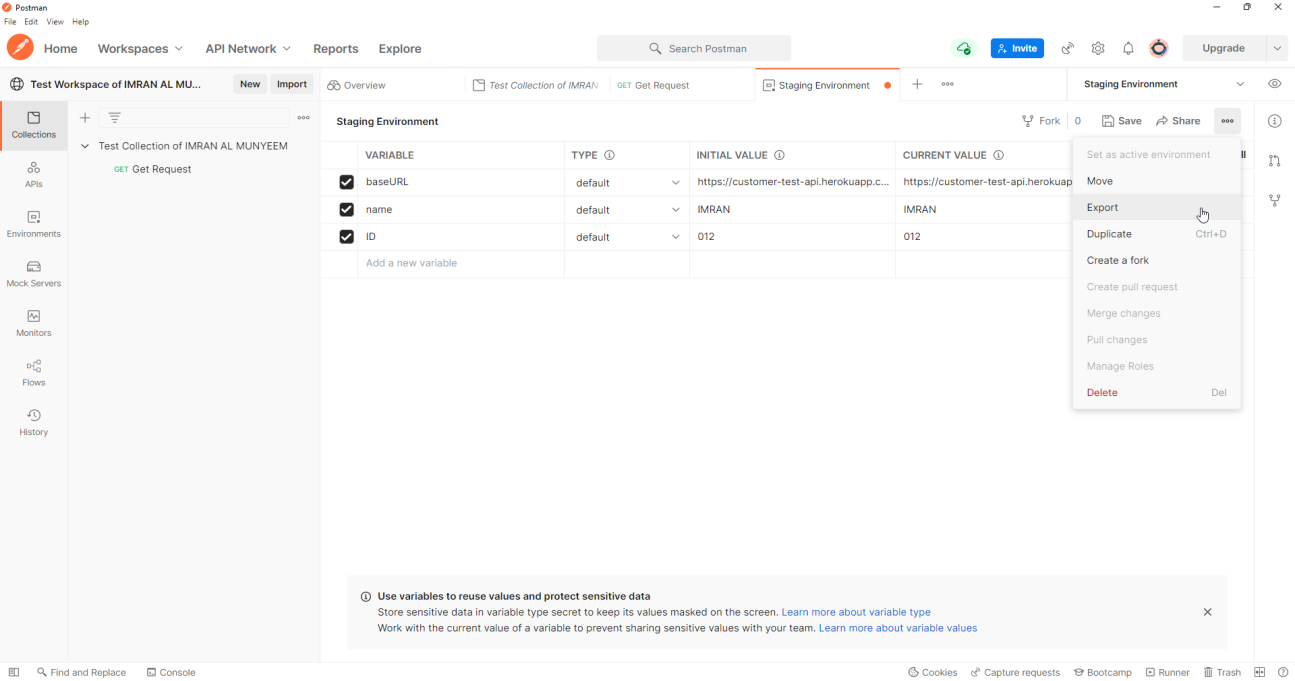Select Delete from the context menu

click(x=1156, y=393)
